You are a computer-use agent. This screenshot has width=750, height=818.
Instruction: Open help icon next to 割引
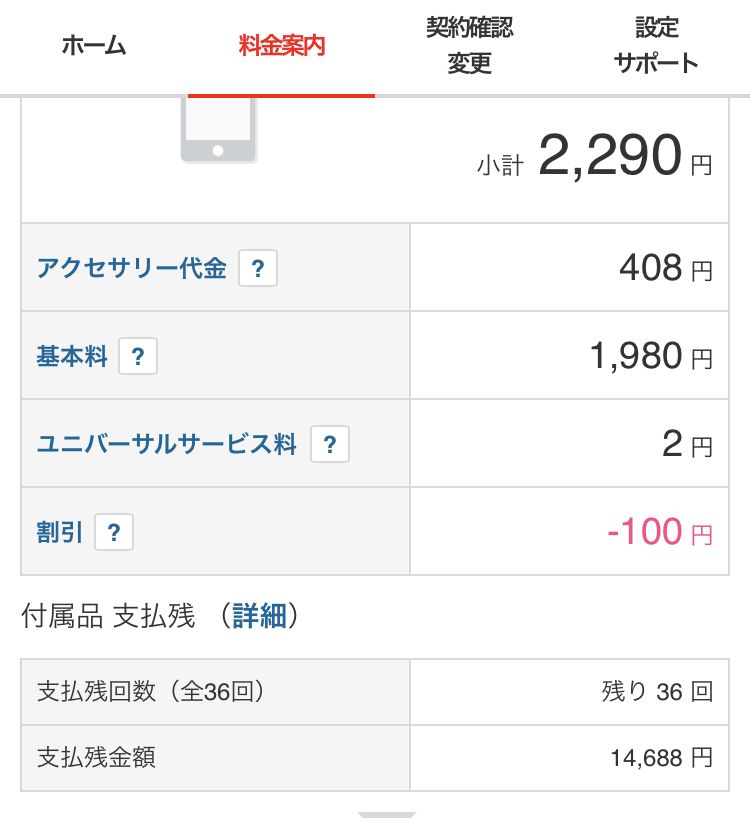[114, 532]
